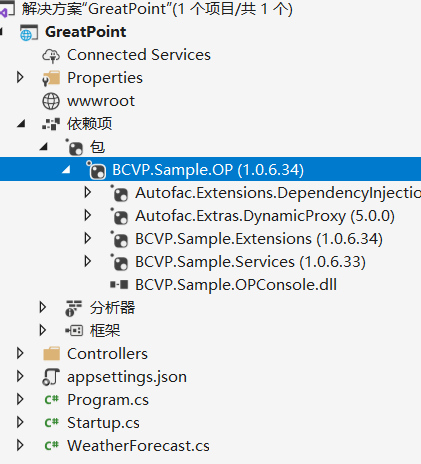The height and width of the screenshot is (464, 421).
Task: Click the 包 packages icon
Action: click(74, 147)
